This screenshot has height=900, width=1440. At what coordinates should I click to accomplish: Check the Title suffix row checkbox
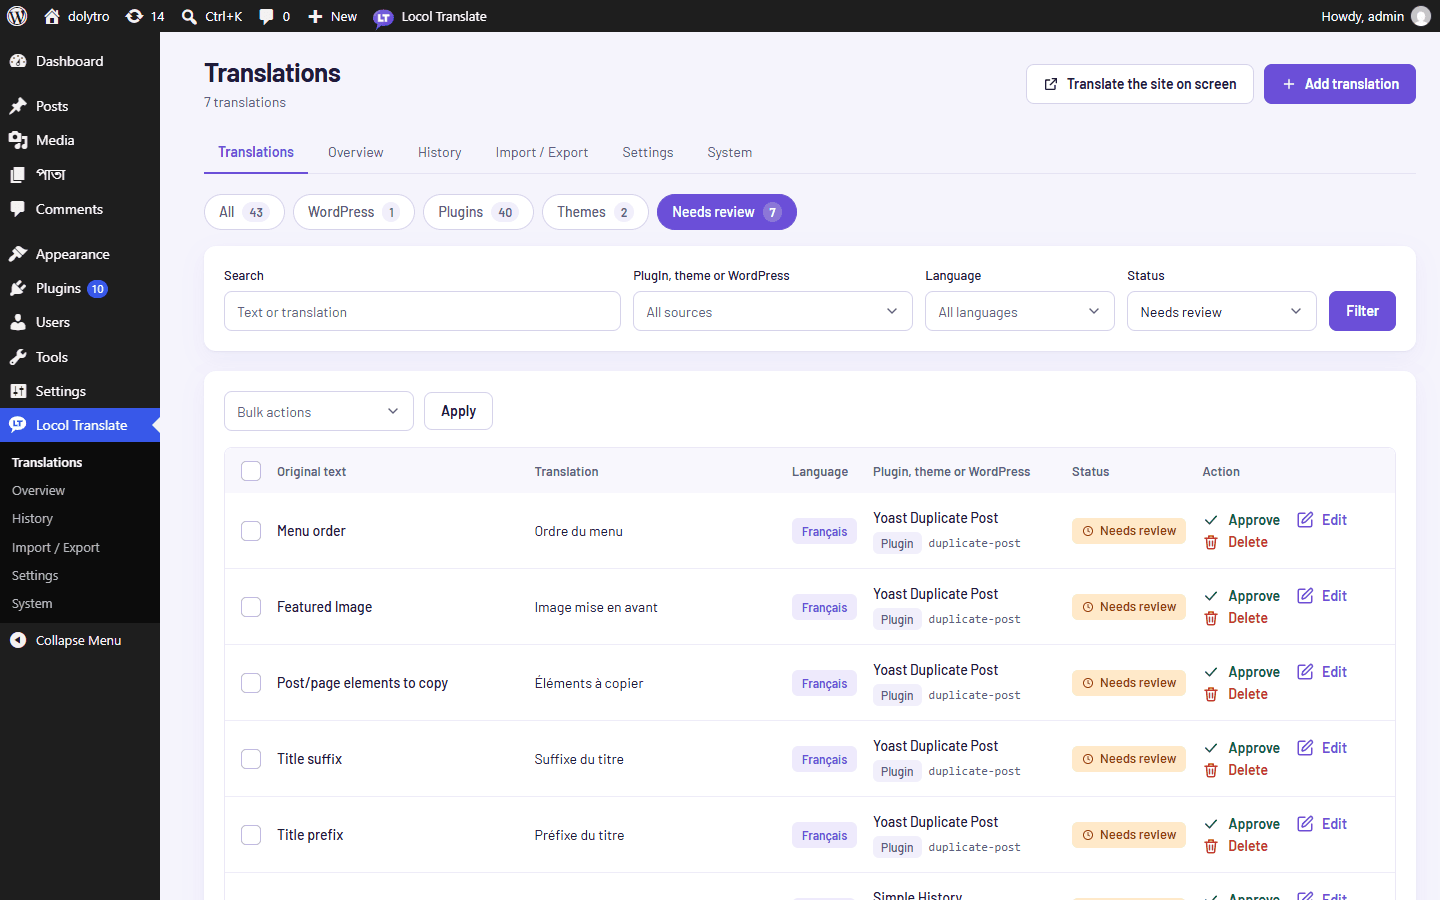coord(251,759)
